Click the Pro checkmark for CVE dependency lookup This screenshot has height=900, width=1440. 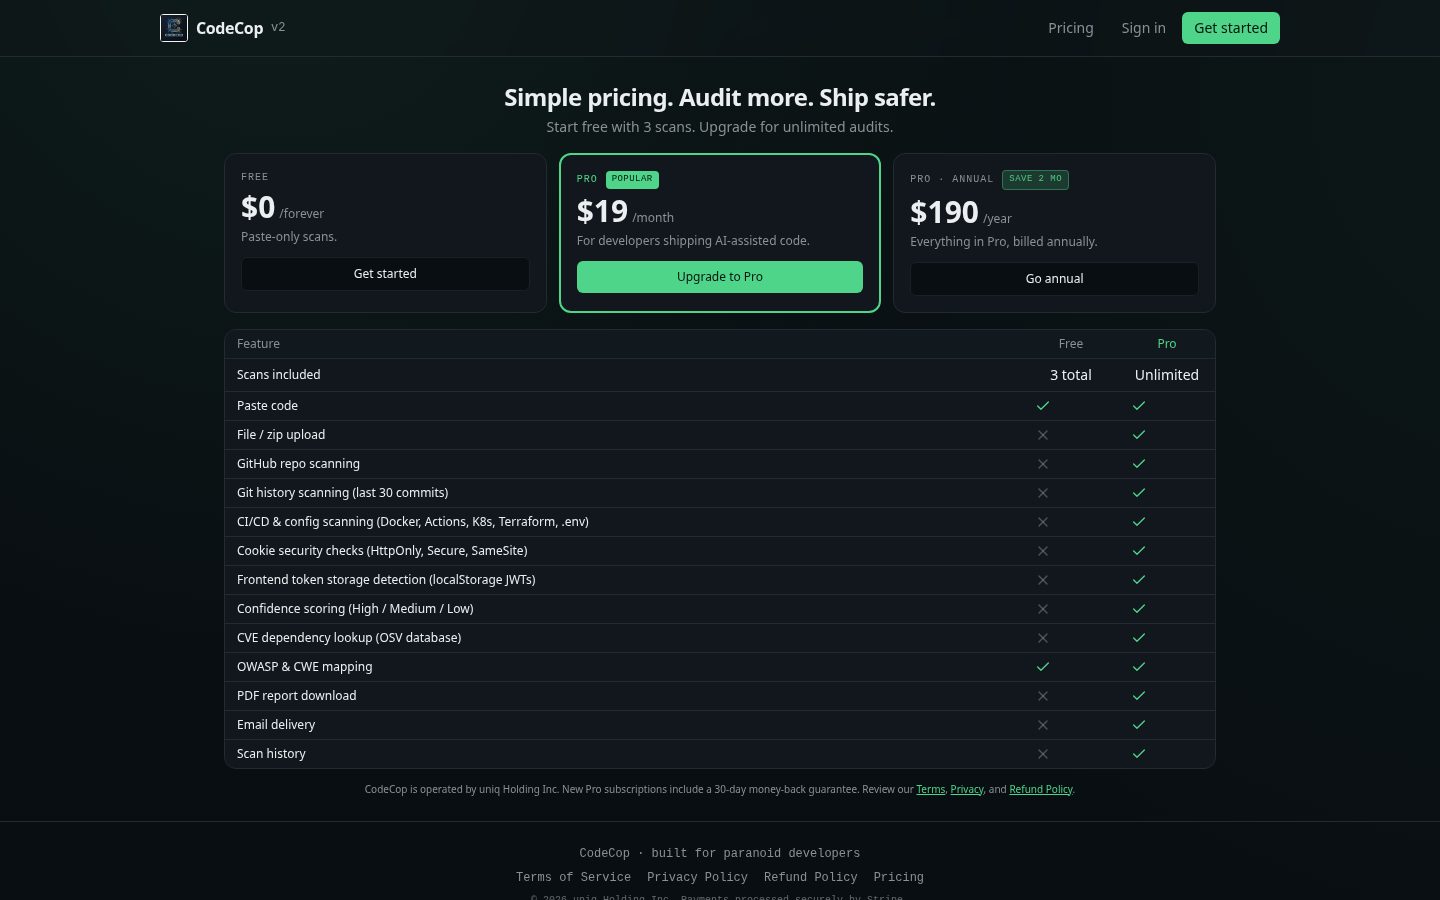pyautogui.click(x=1139, y=638)
